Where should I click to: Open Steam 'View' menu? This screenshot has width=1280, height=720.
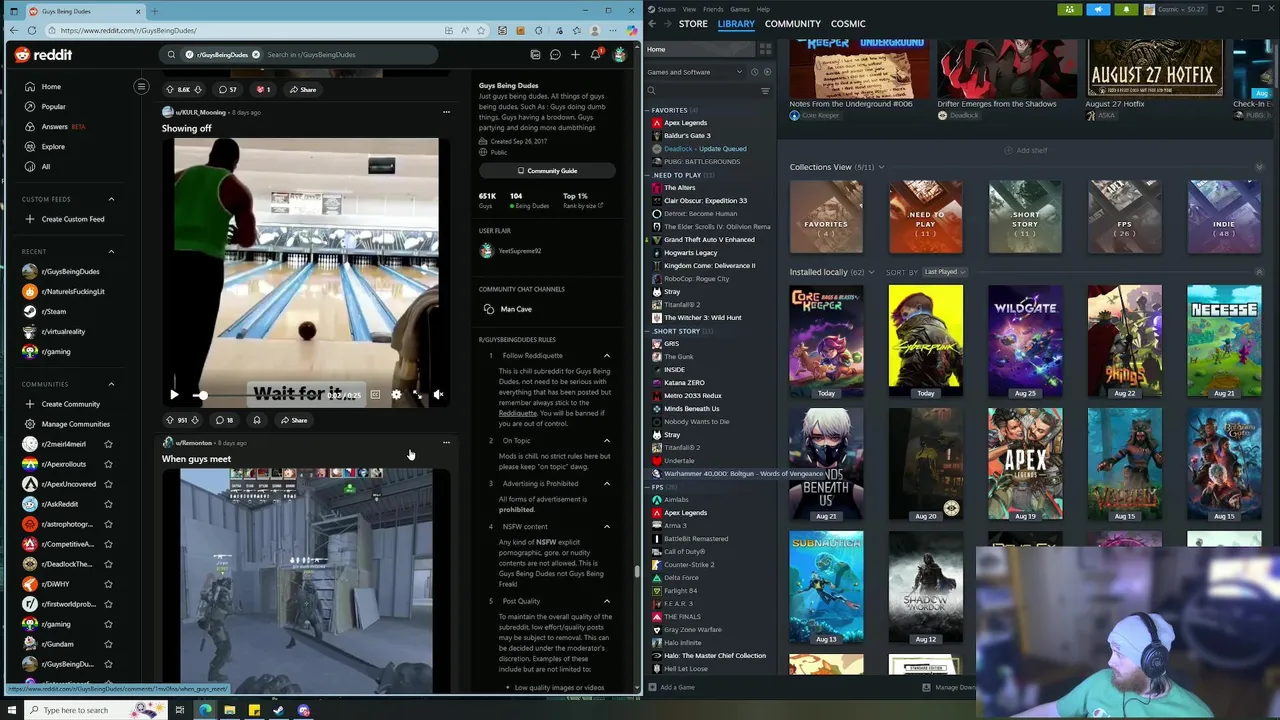(689, 9)
